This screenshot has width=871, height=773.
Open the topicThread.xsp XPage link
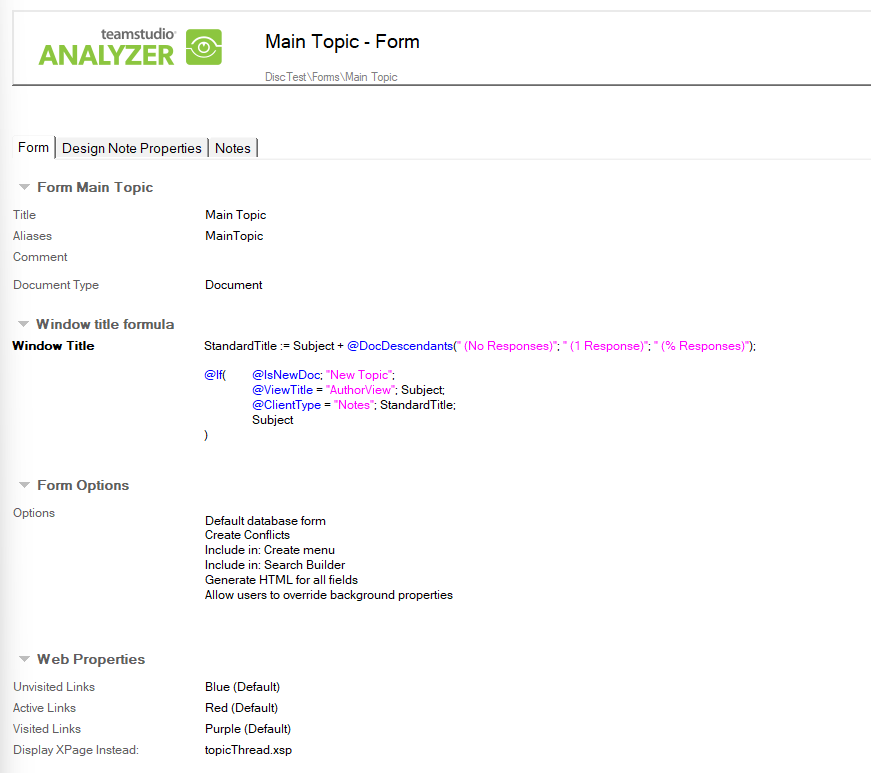247,749
